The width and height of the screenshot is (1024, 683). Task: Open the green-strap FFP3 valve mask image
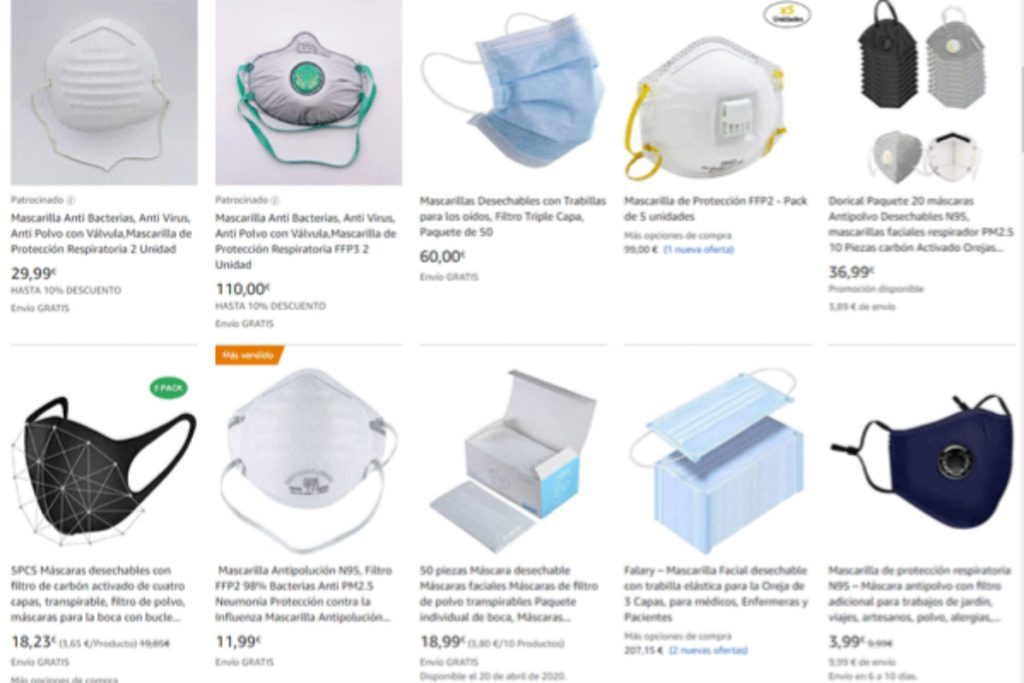pyautogui.click(x=308, y=93)
